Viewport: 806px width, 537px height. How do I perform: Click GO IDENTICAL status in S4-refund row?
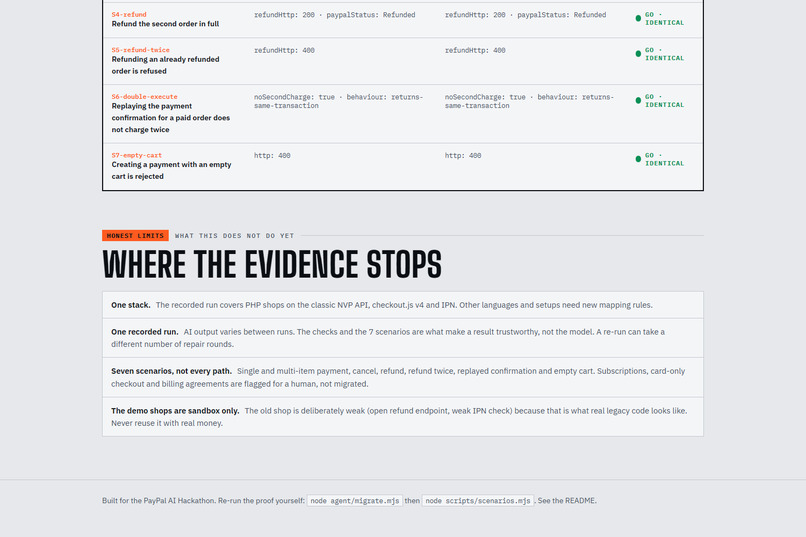[660, 18]
